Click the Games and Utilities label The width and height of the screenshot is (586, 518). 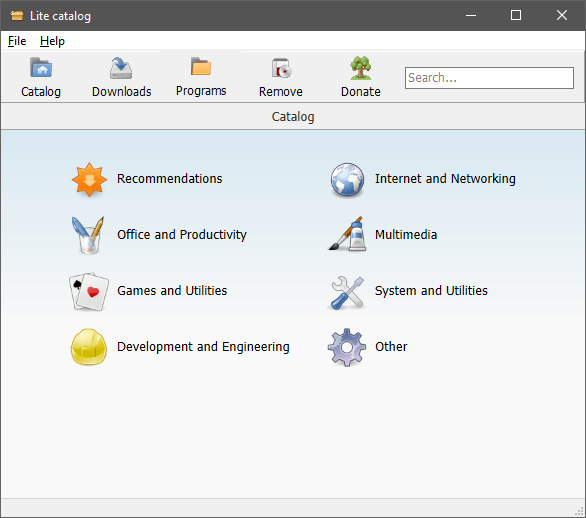click(172, 290)
